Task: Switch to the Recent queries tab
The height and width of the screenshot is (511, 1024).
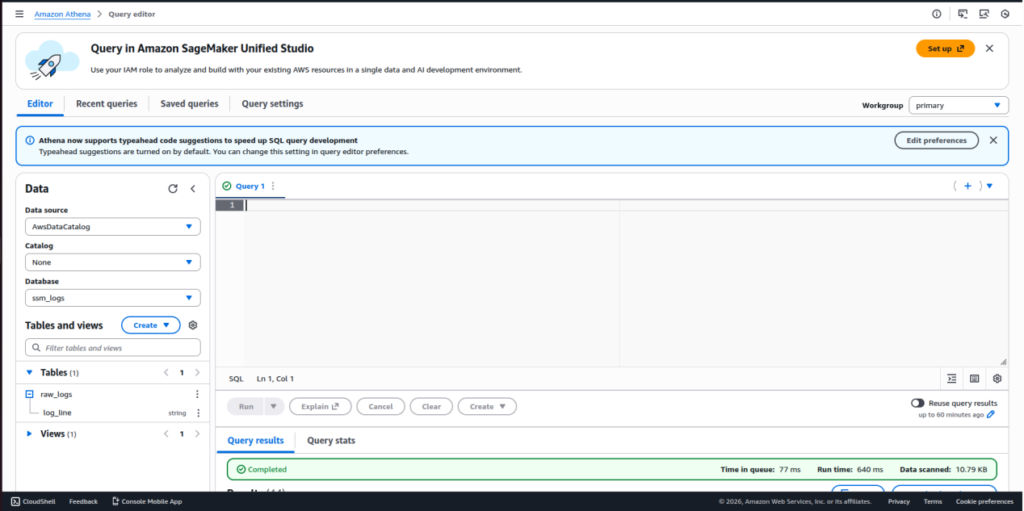Action: 106,104
